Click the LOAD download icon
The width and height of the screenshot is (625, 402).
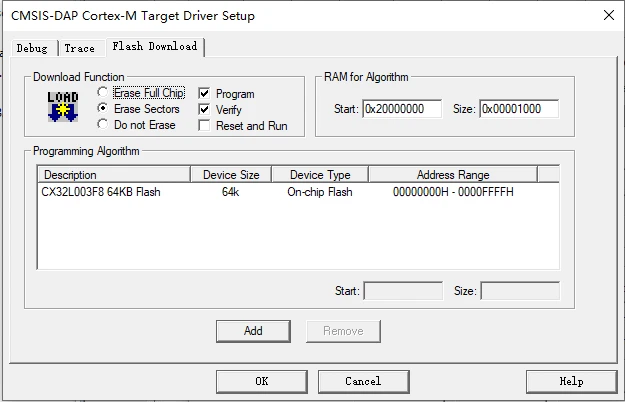tap(62, 107)
